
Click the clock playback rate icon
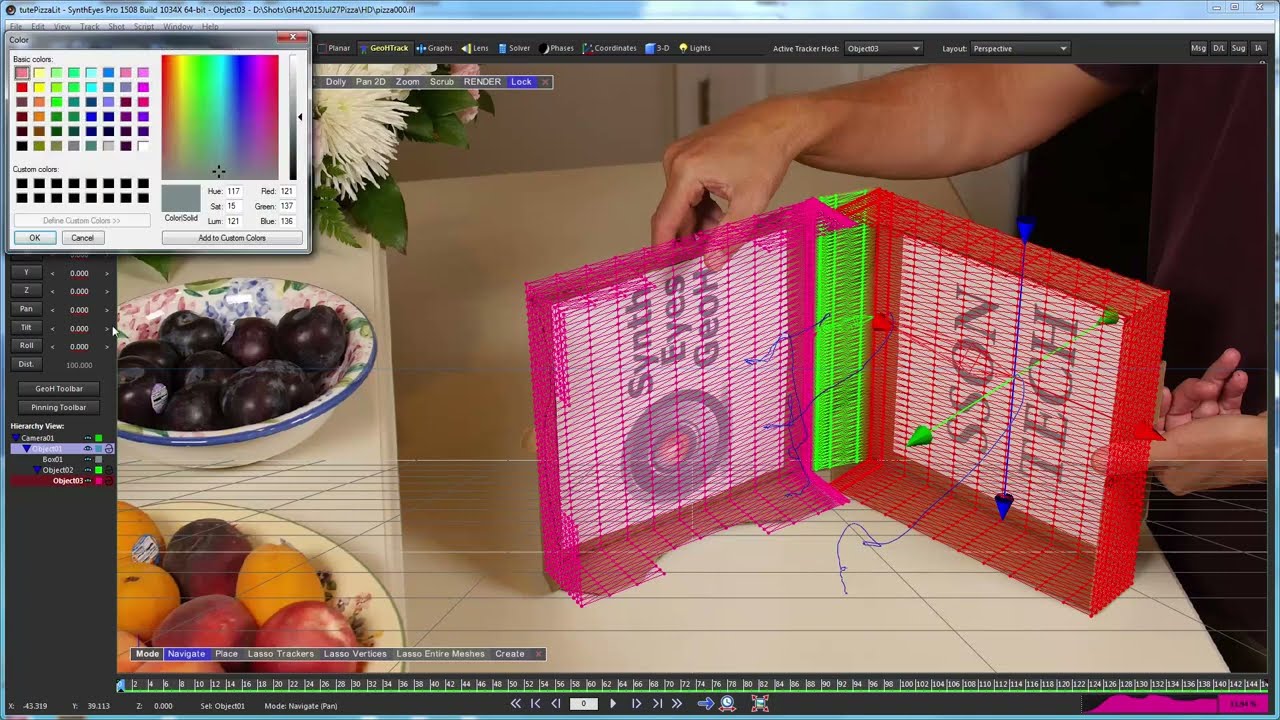point(728,704)
